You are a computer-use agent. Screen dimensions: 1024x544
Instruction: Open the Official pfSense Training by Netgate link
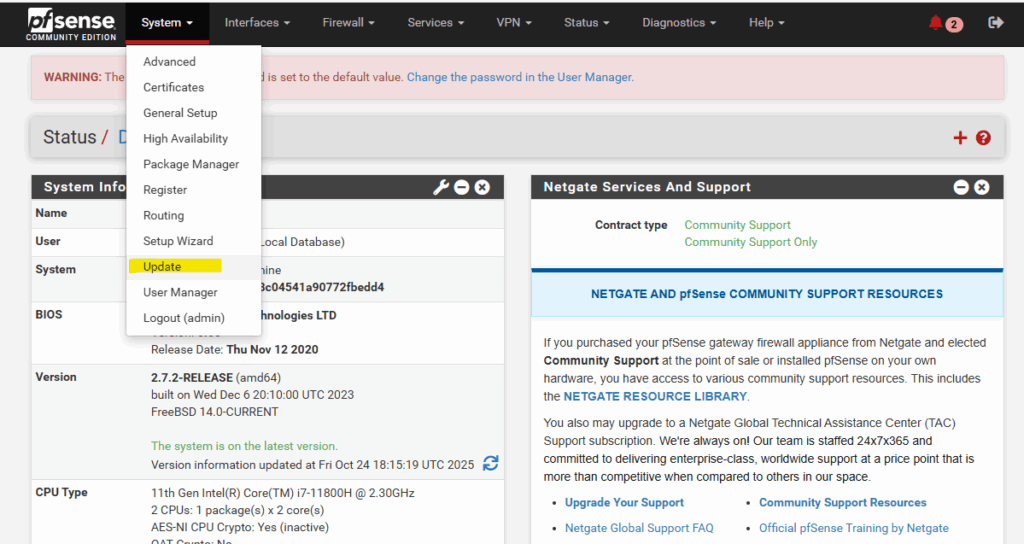tap(853, 528)
